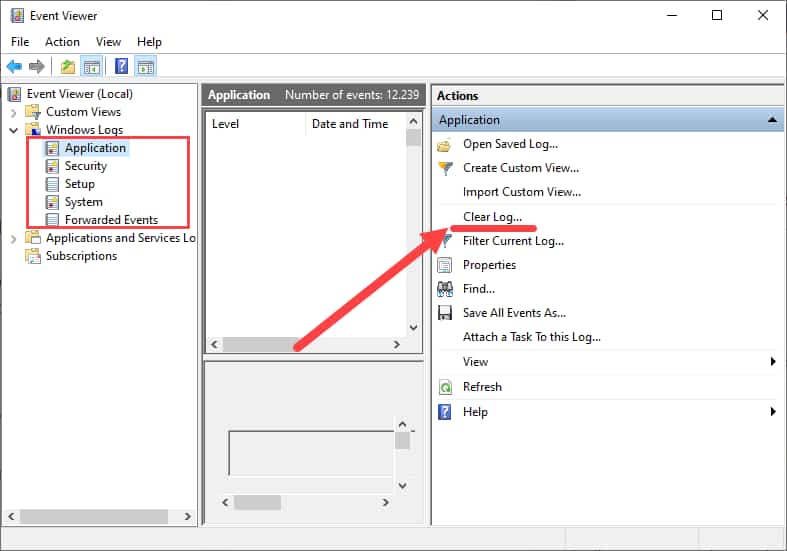Open the View menu in menu bar
Viewport: 787px width, 551px height.
[x=108, y=42]
